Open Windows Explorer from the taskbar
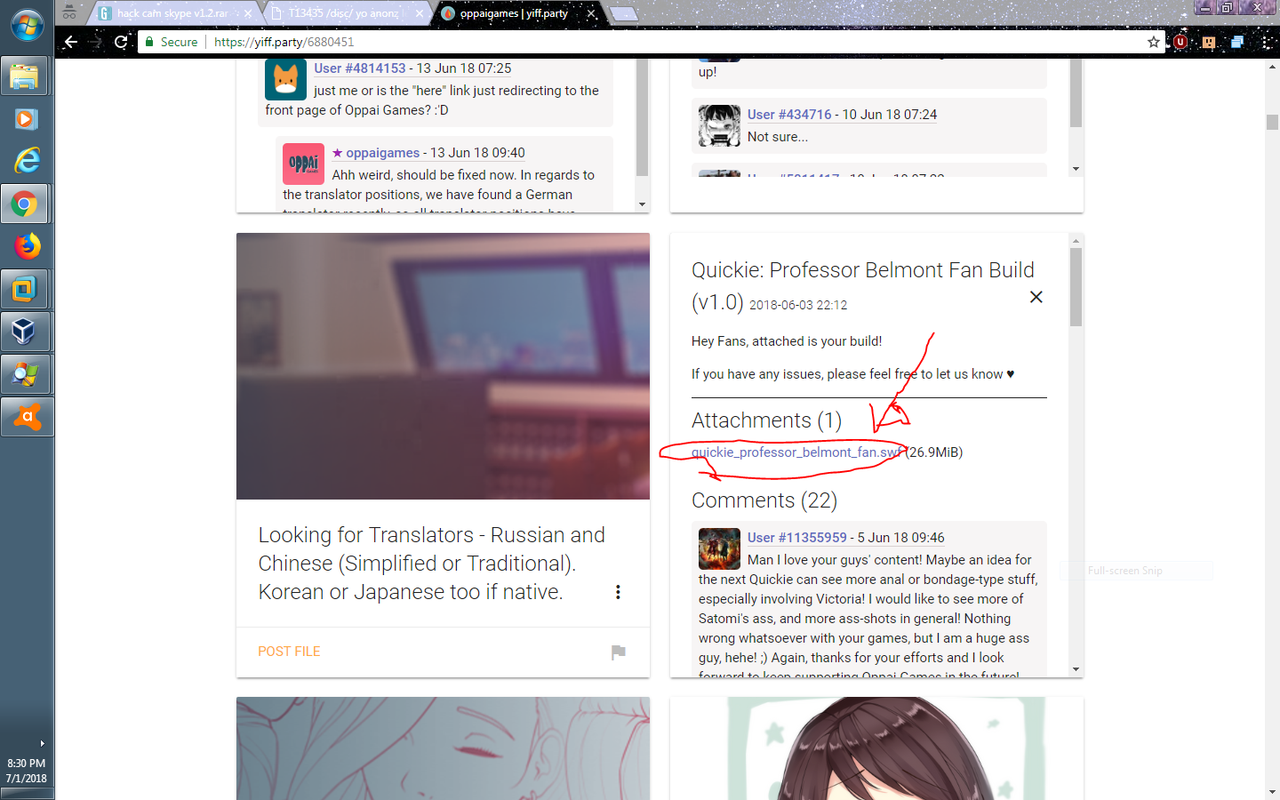 click(25, 77)
